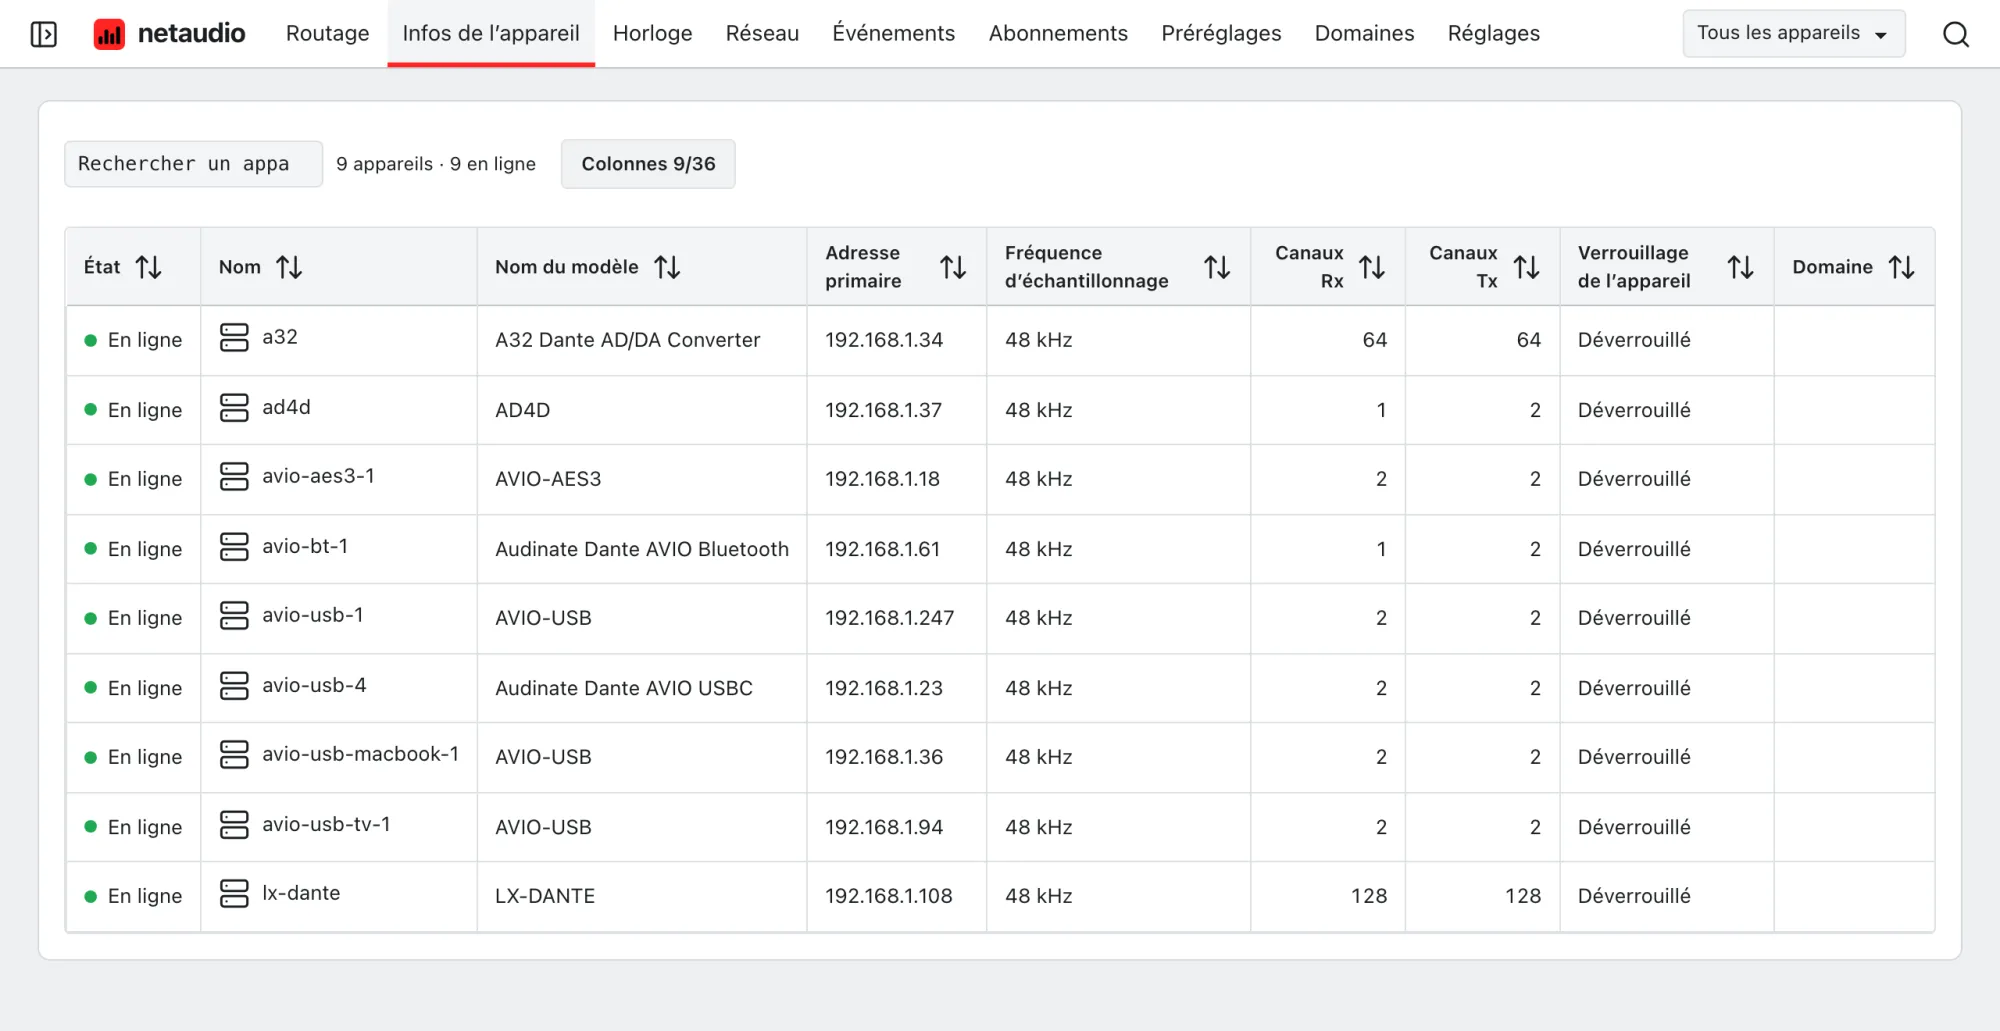This screenshot has height=1031, width=2000.
Task: Click the IP address 192.168.1.247
Action: point(889,618)
